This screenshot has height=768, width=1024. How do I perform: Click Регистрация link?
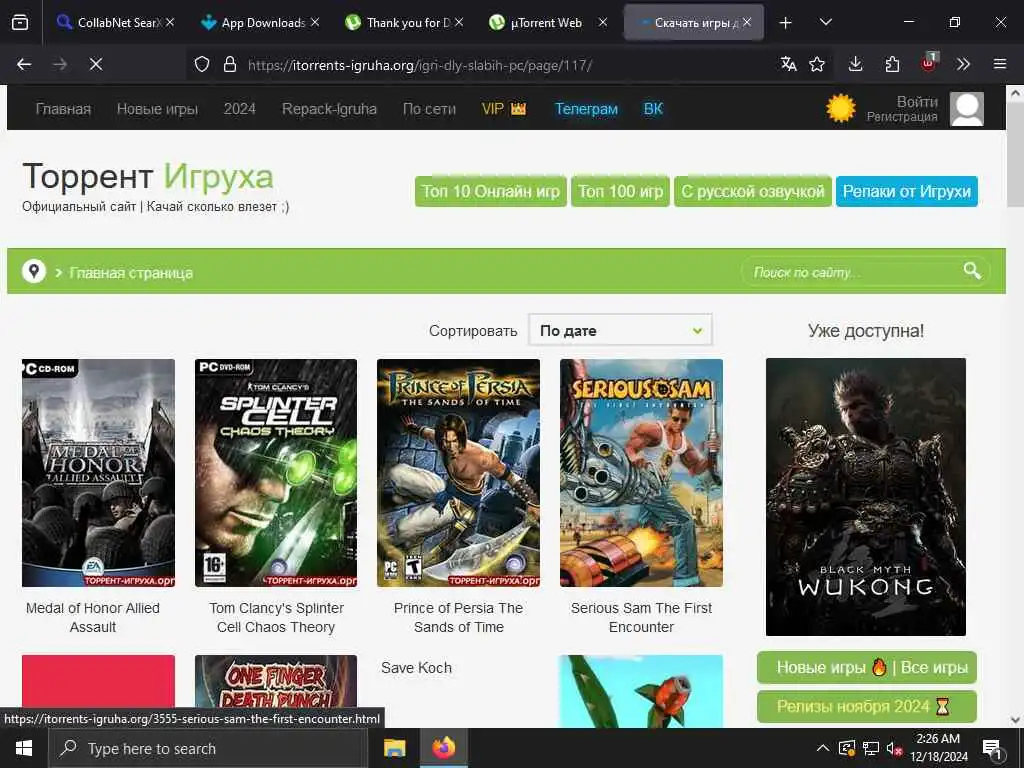point(902,117)
